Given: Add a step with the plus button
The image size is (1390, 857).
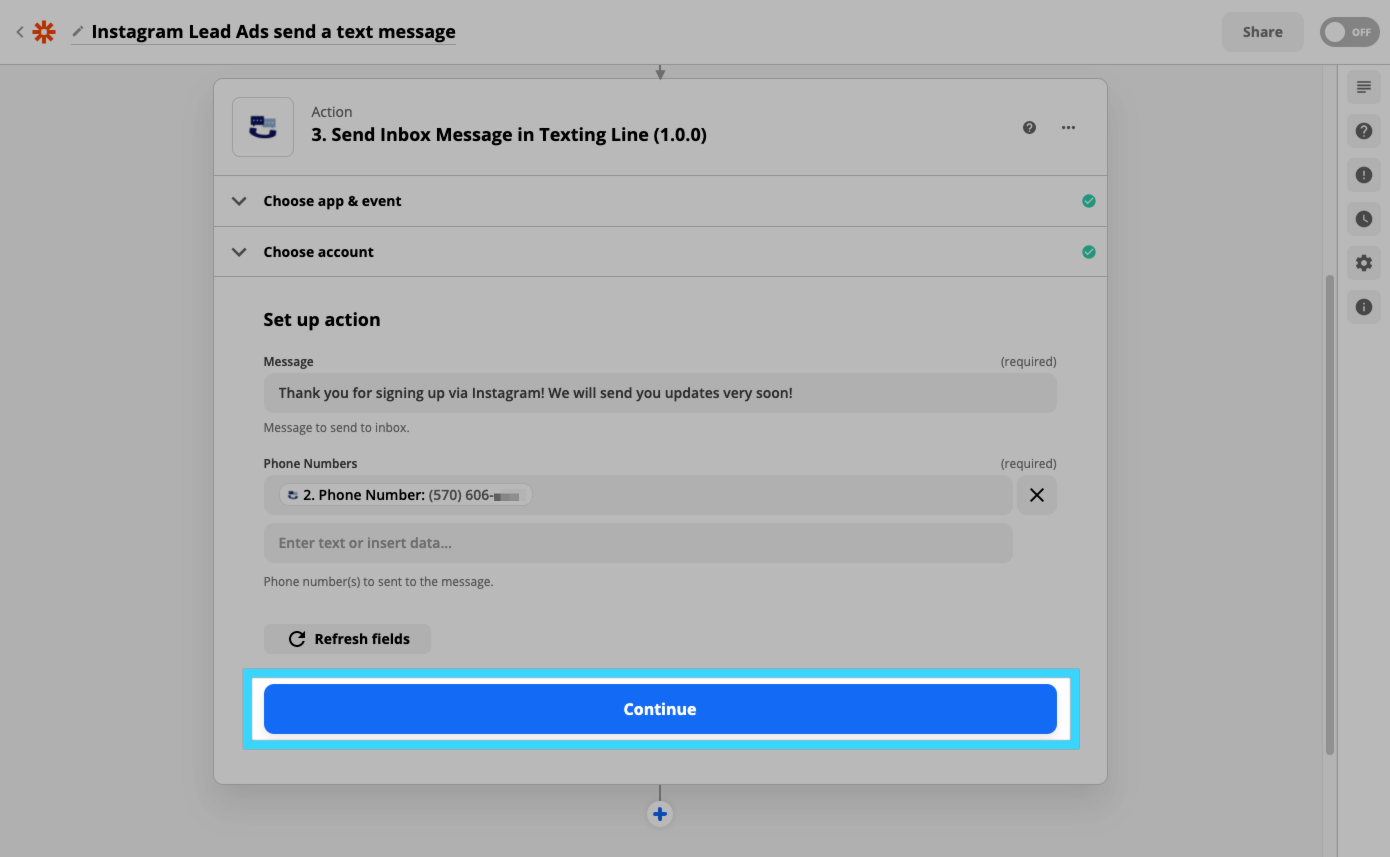Looking at the screenshot, I should pyautogui.click(x=660, y=814).
